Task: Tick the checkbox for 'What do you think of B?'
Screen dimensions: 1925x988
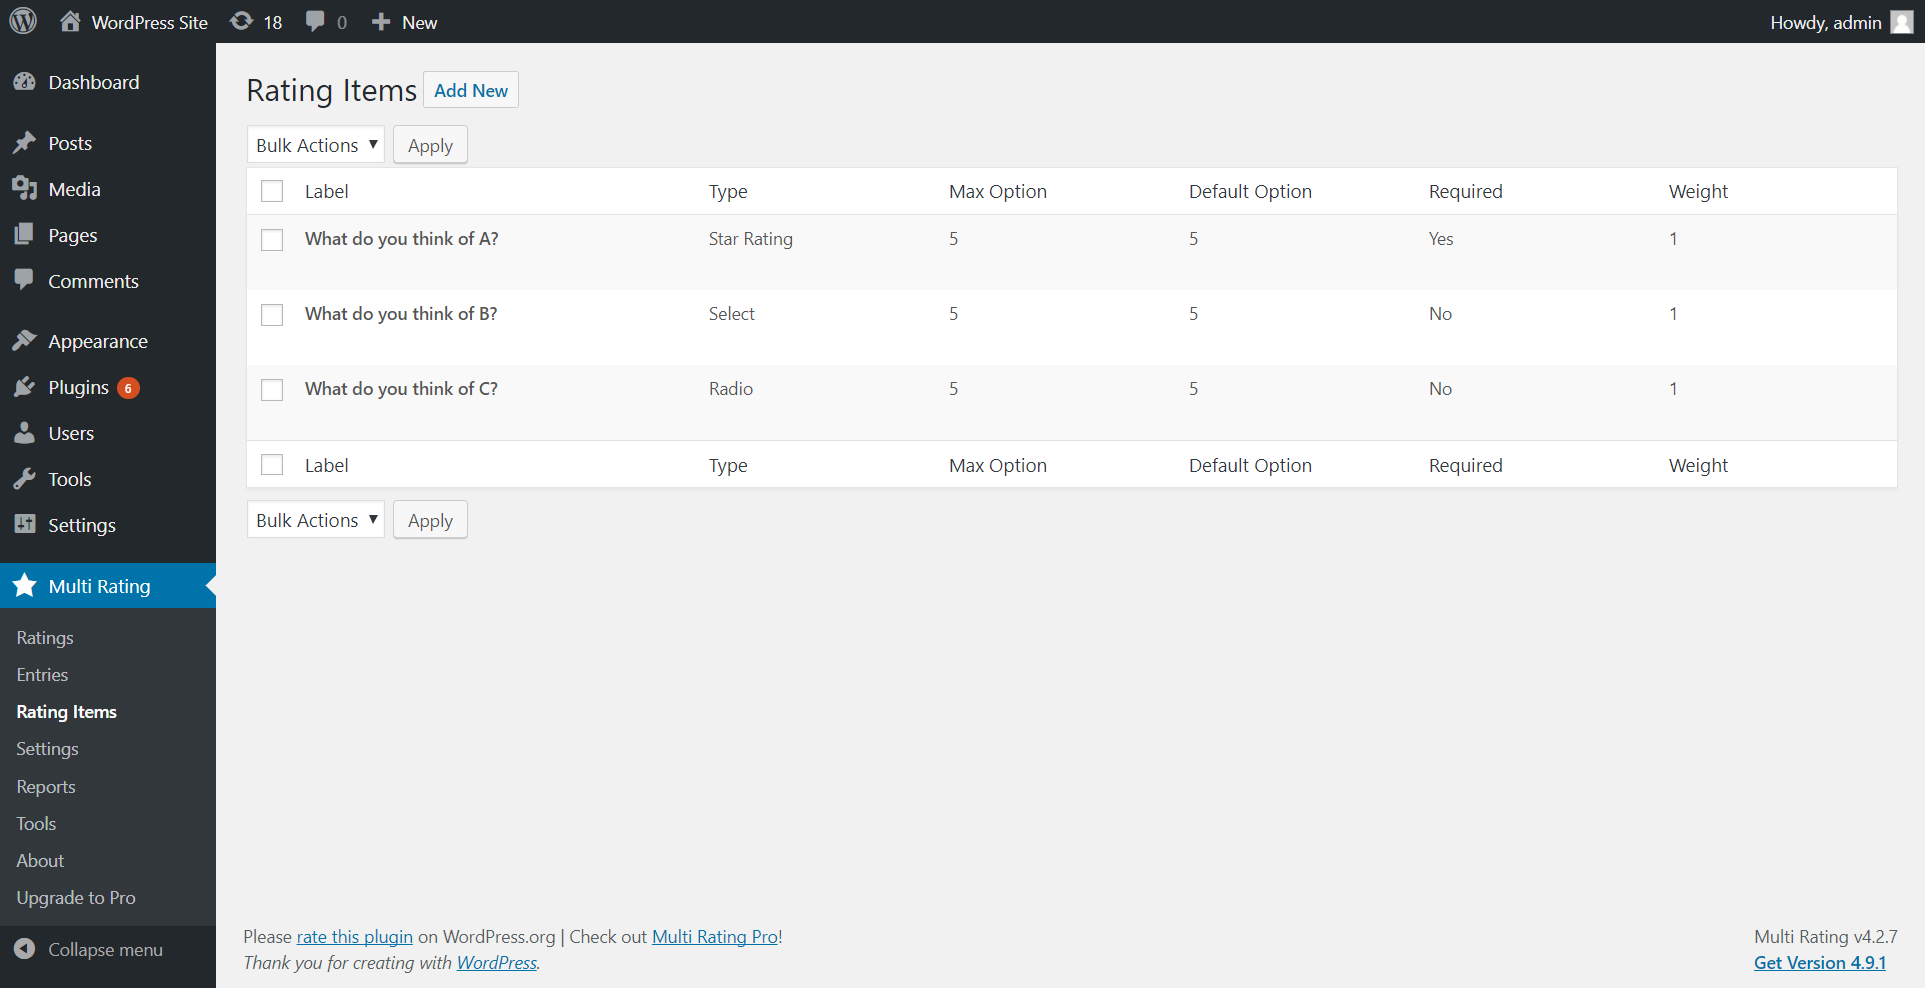Action: click(272, 315)
